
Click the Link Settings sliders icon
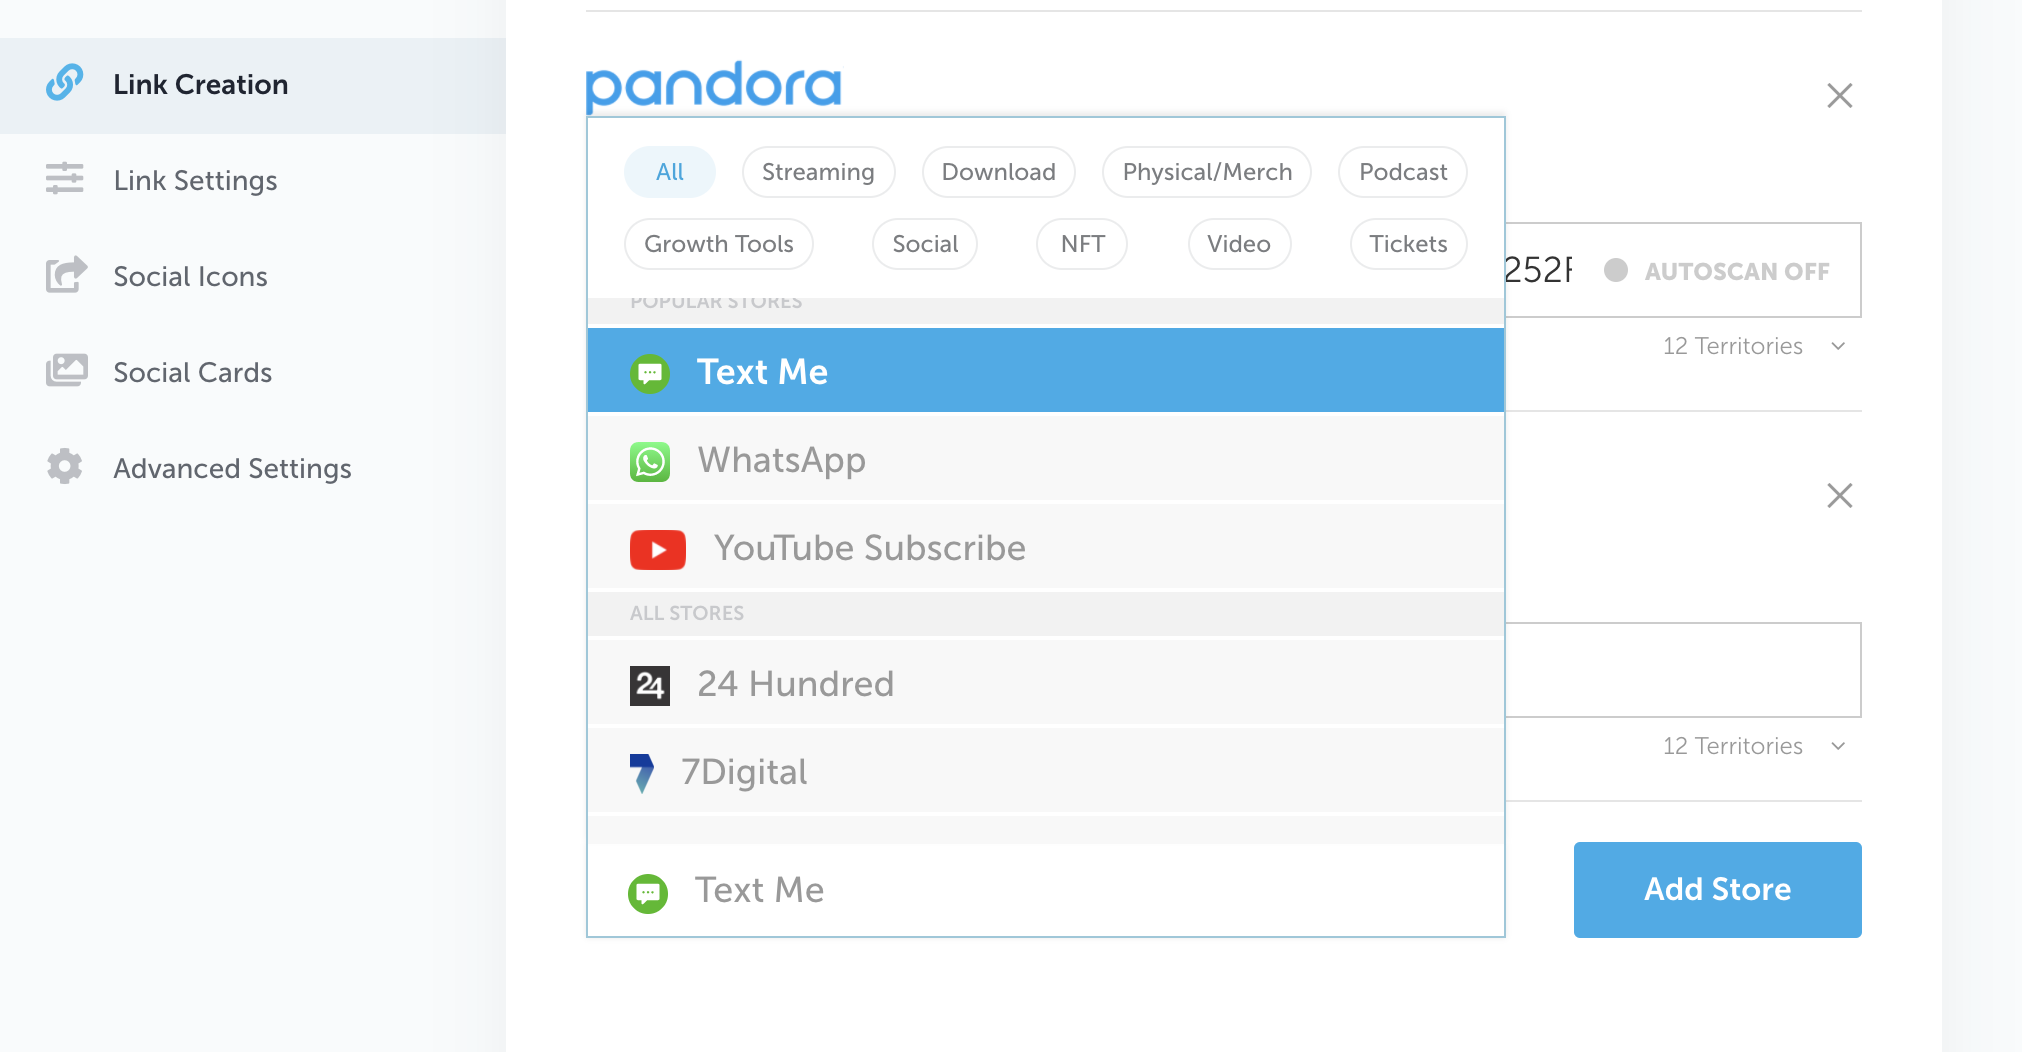coord(65,178)
